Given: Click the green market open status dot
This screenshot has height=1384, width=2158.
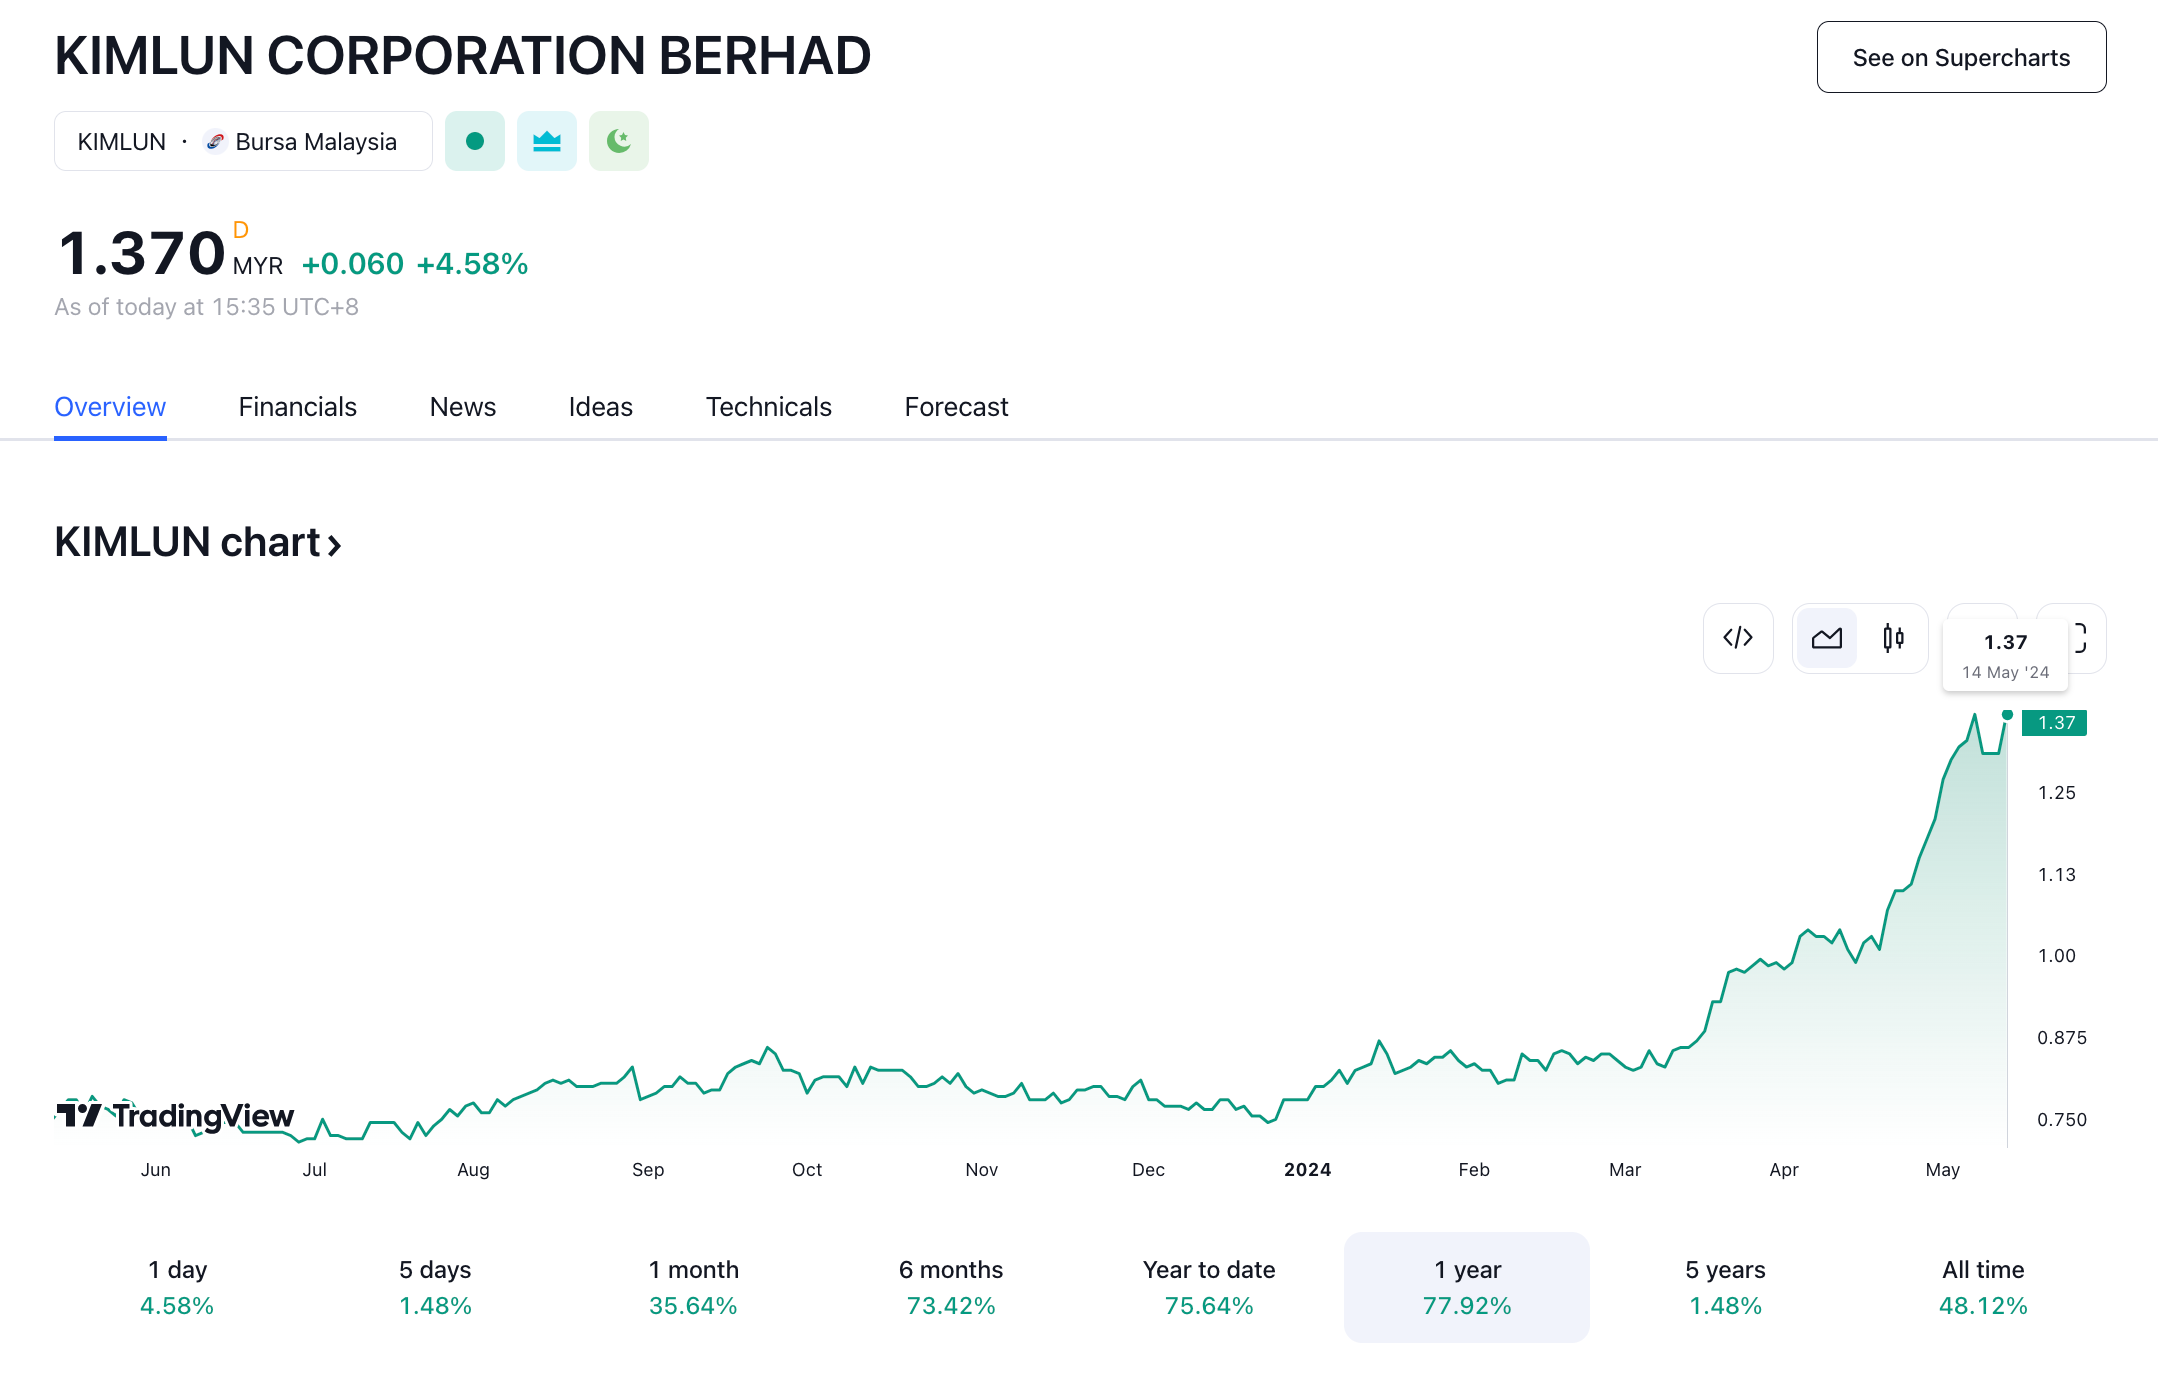Looking at the screenshot, I should click(475, 141).
